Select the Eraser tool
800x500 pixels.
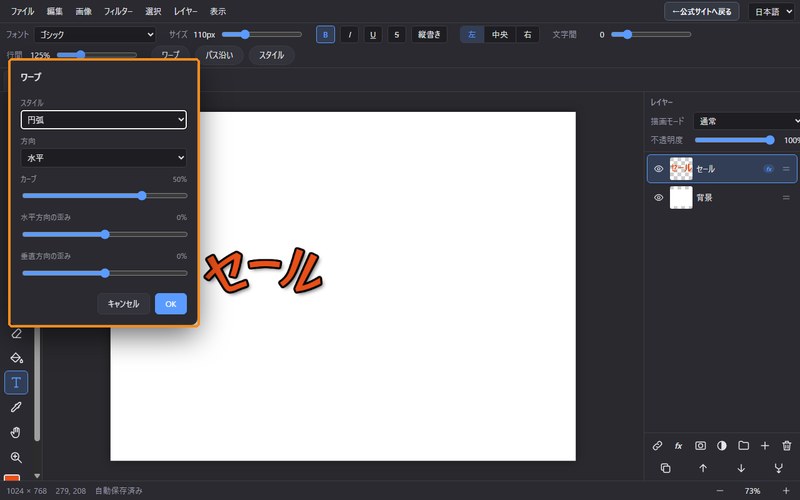point(16,334)
